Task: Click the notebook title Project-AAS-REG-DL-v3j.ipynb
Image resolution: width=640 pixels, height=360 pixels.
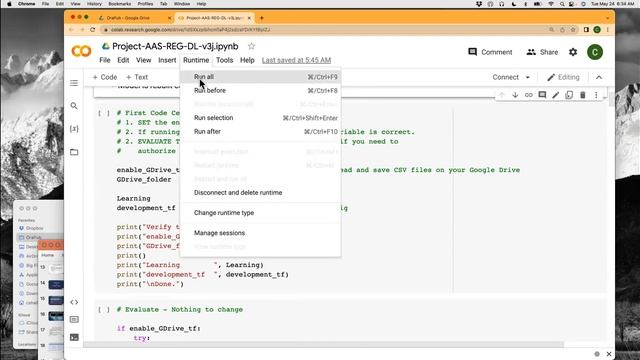Action: [x=175, y=47]
